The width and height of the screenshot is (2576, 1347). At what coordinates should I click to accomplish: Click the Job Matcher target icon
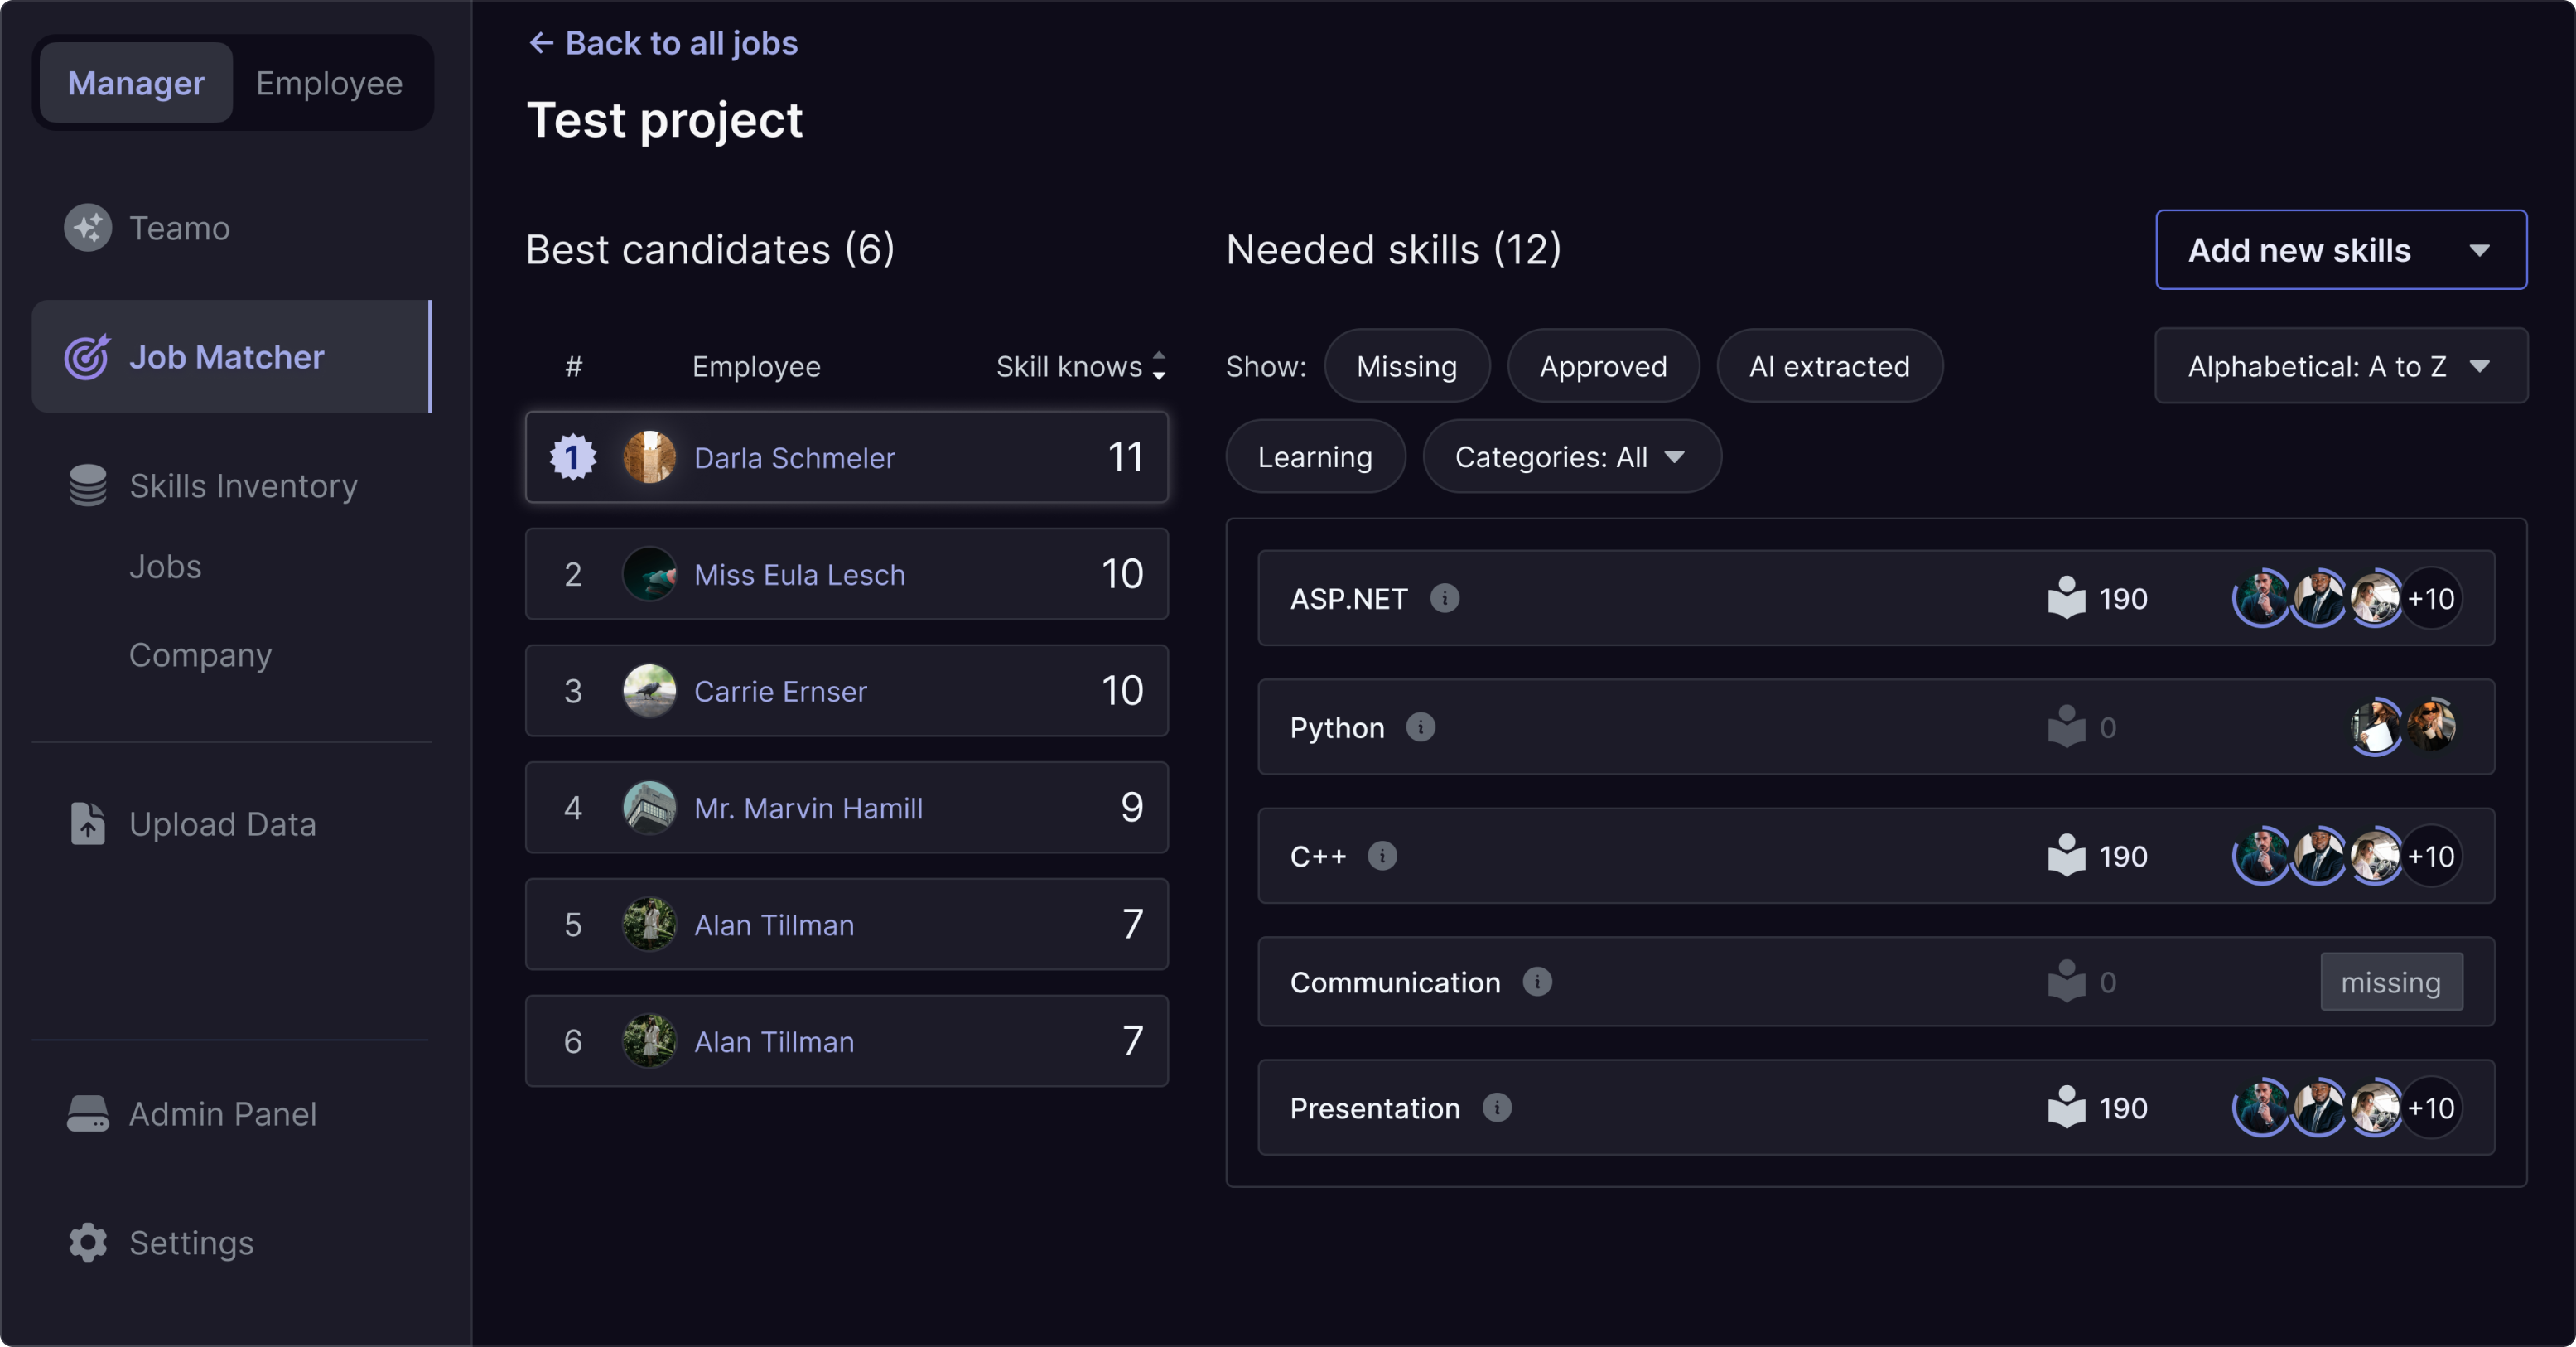(87, 357)
